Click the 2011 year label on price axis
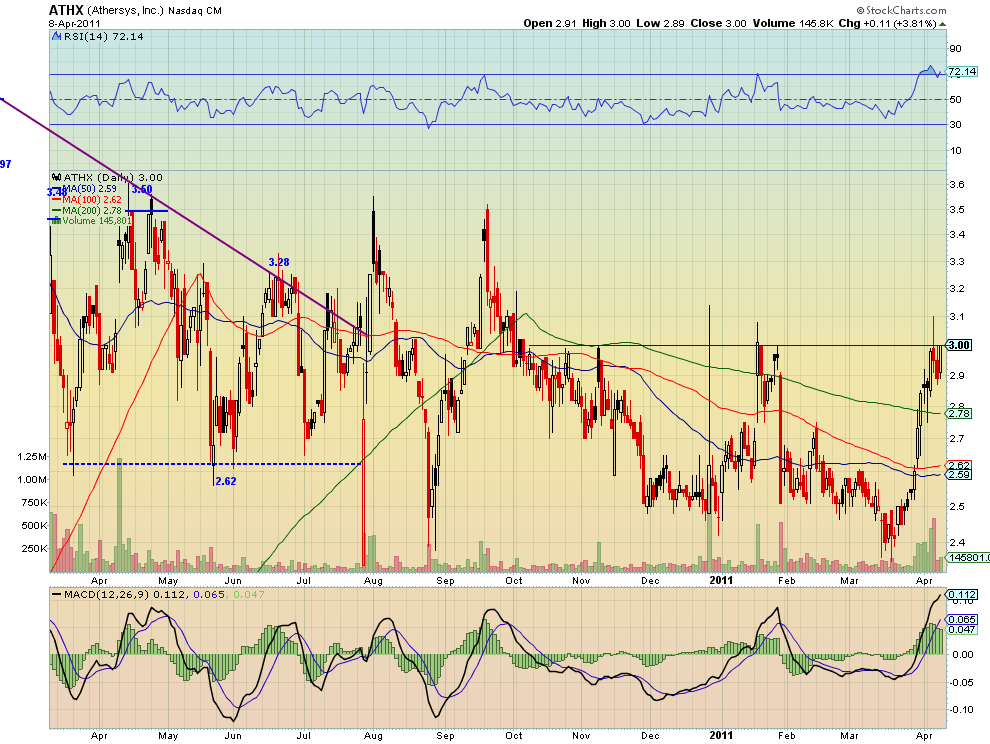 click(721, 580)
